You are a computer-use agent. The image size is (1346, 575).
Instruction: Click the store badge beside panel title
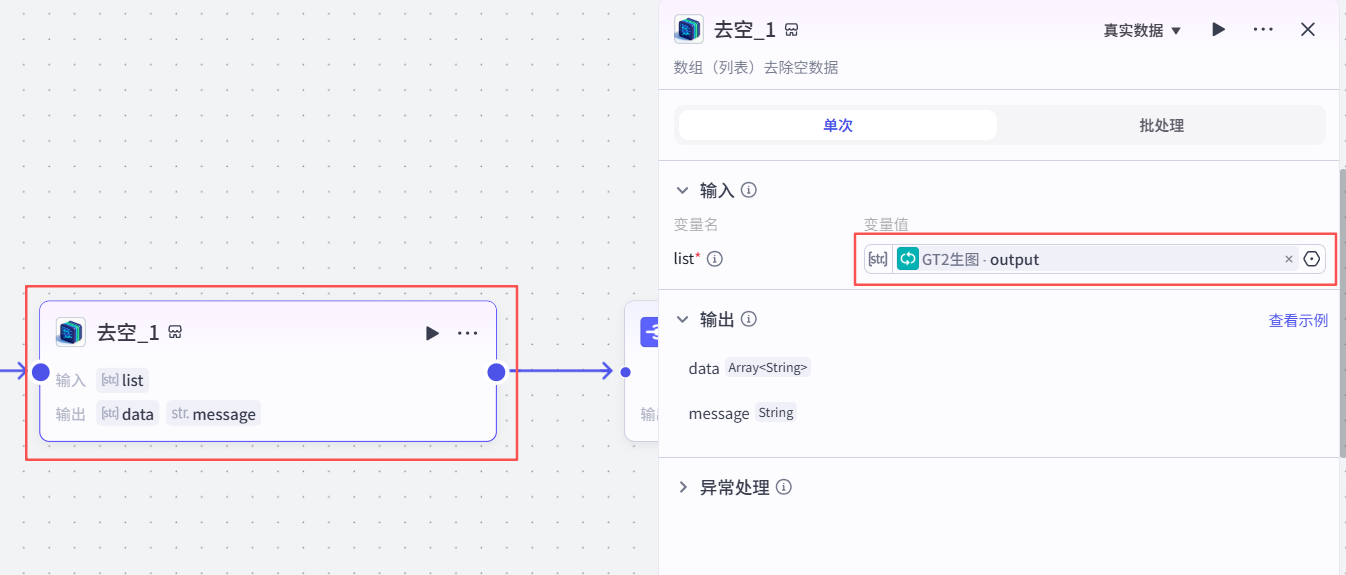pos(791,30)
